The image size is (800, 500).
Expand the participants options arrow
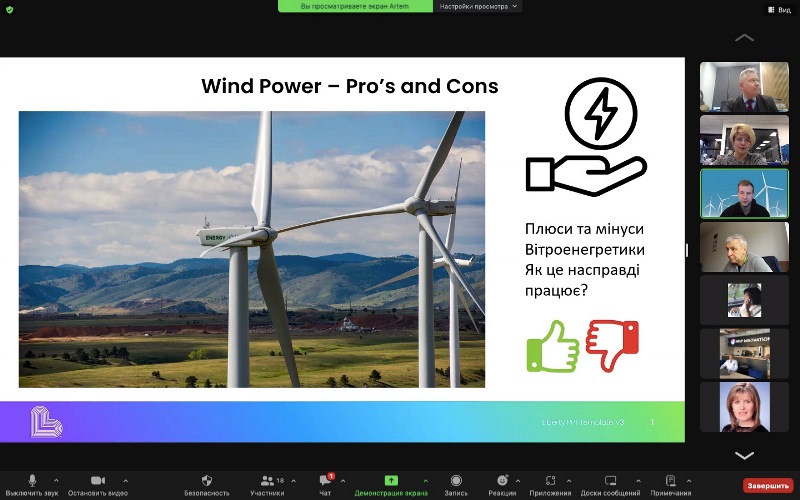click(293, 481)
